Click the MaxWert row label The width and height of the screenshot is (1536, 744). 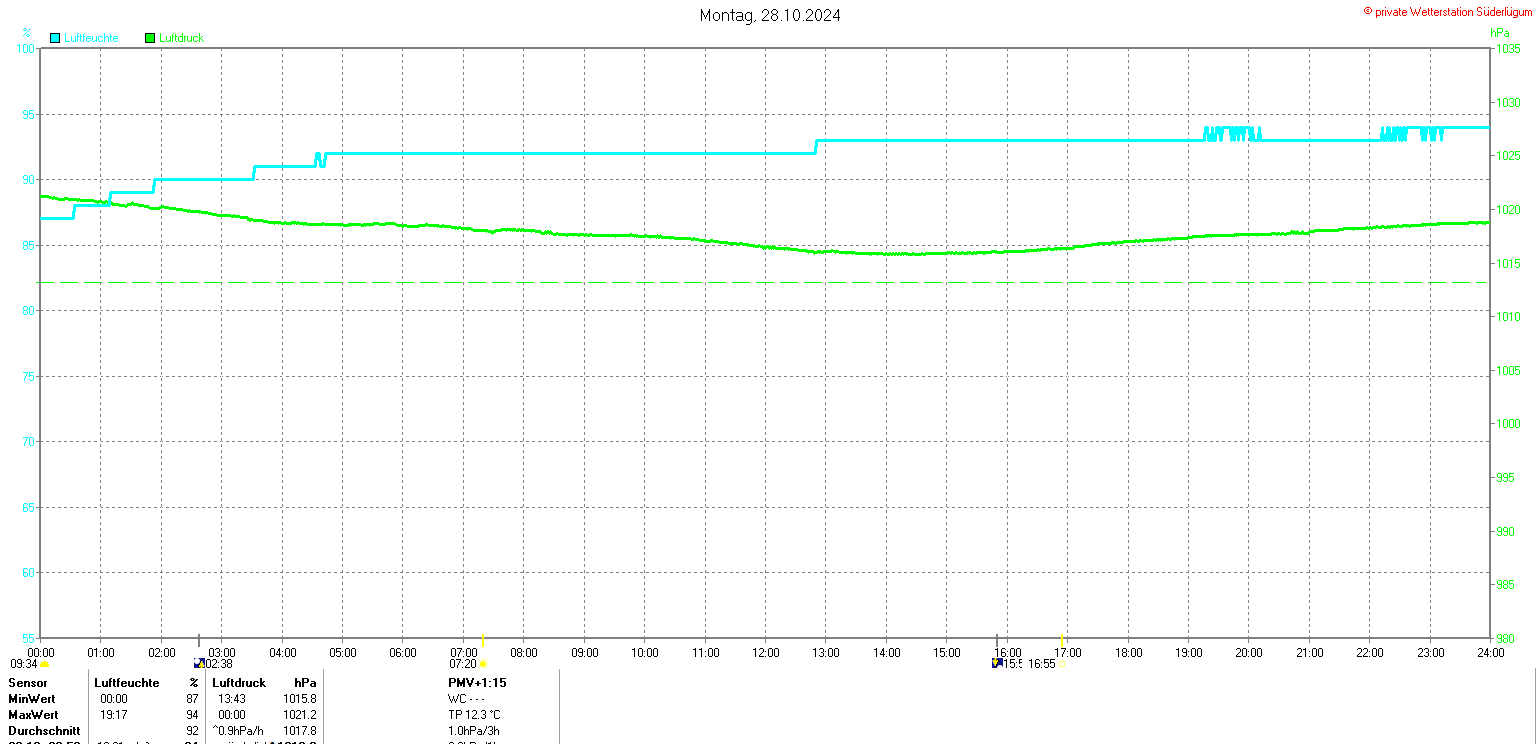click(33, 715)
